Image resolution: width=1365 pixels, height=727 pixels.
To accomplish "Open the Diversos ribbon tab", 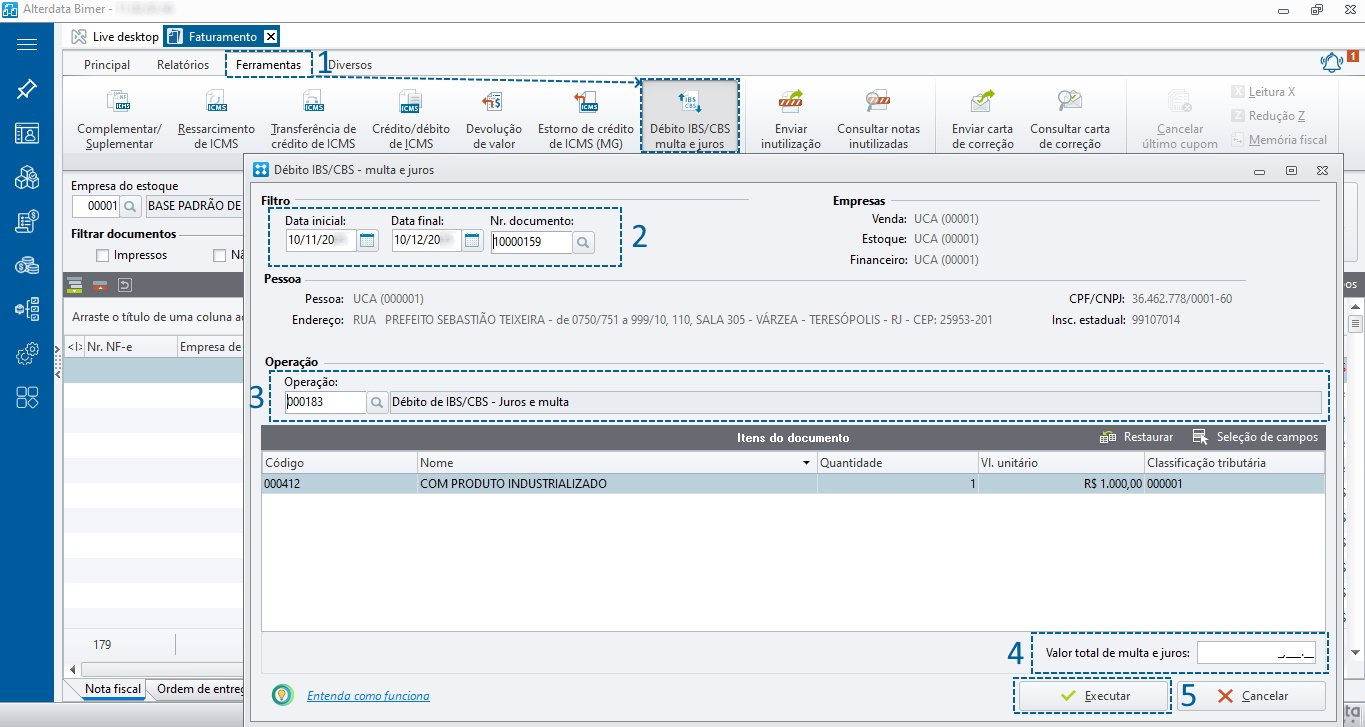I will coord(350,65).
